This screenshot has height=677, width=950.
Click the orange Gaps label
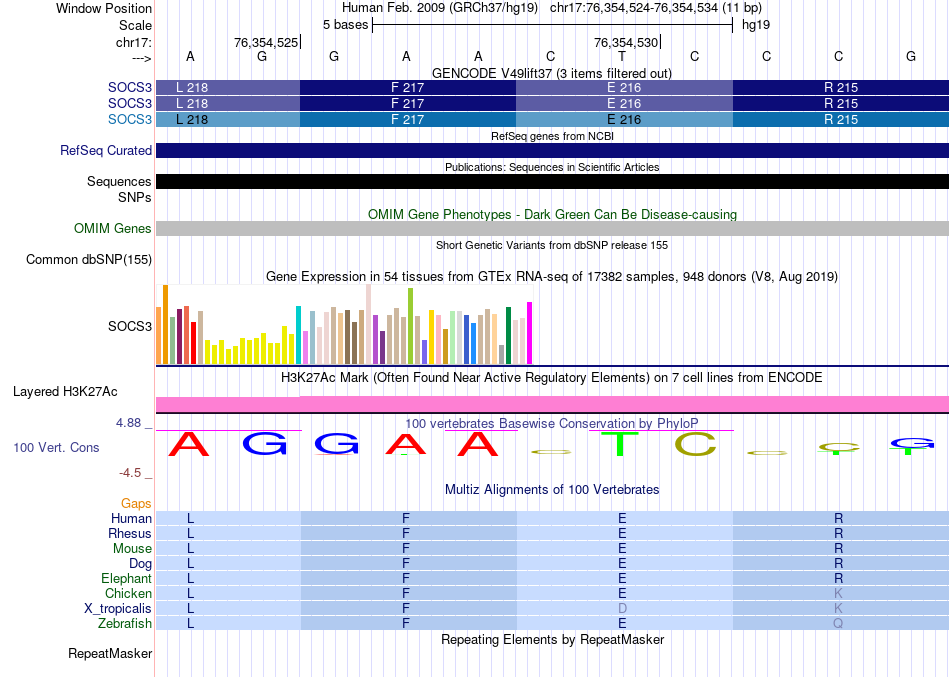pos(136,504)
